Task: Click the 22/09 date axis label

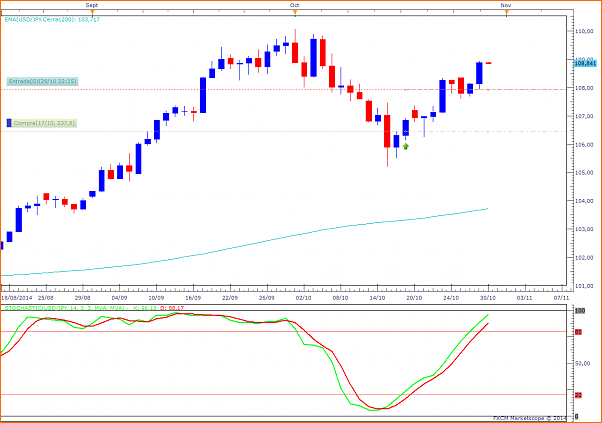Action: pos(230,298)
